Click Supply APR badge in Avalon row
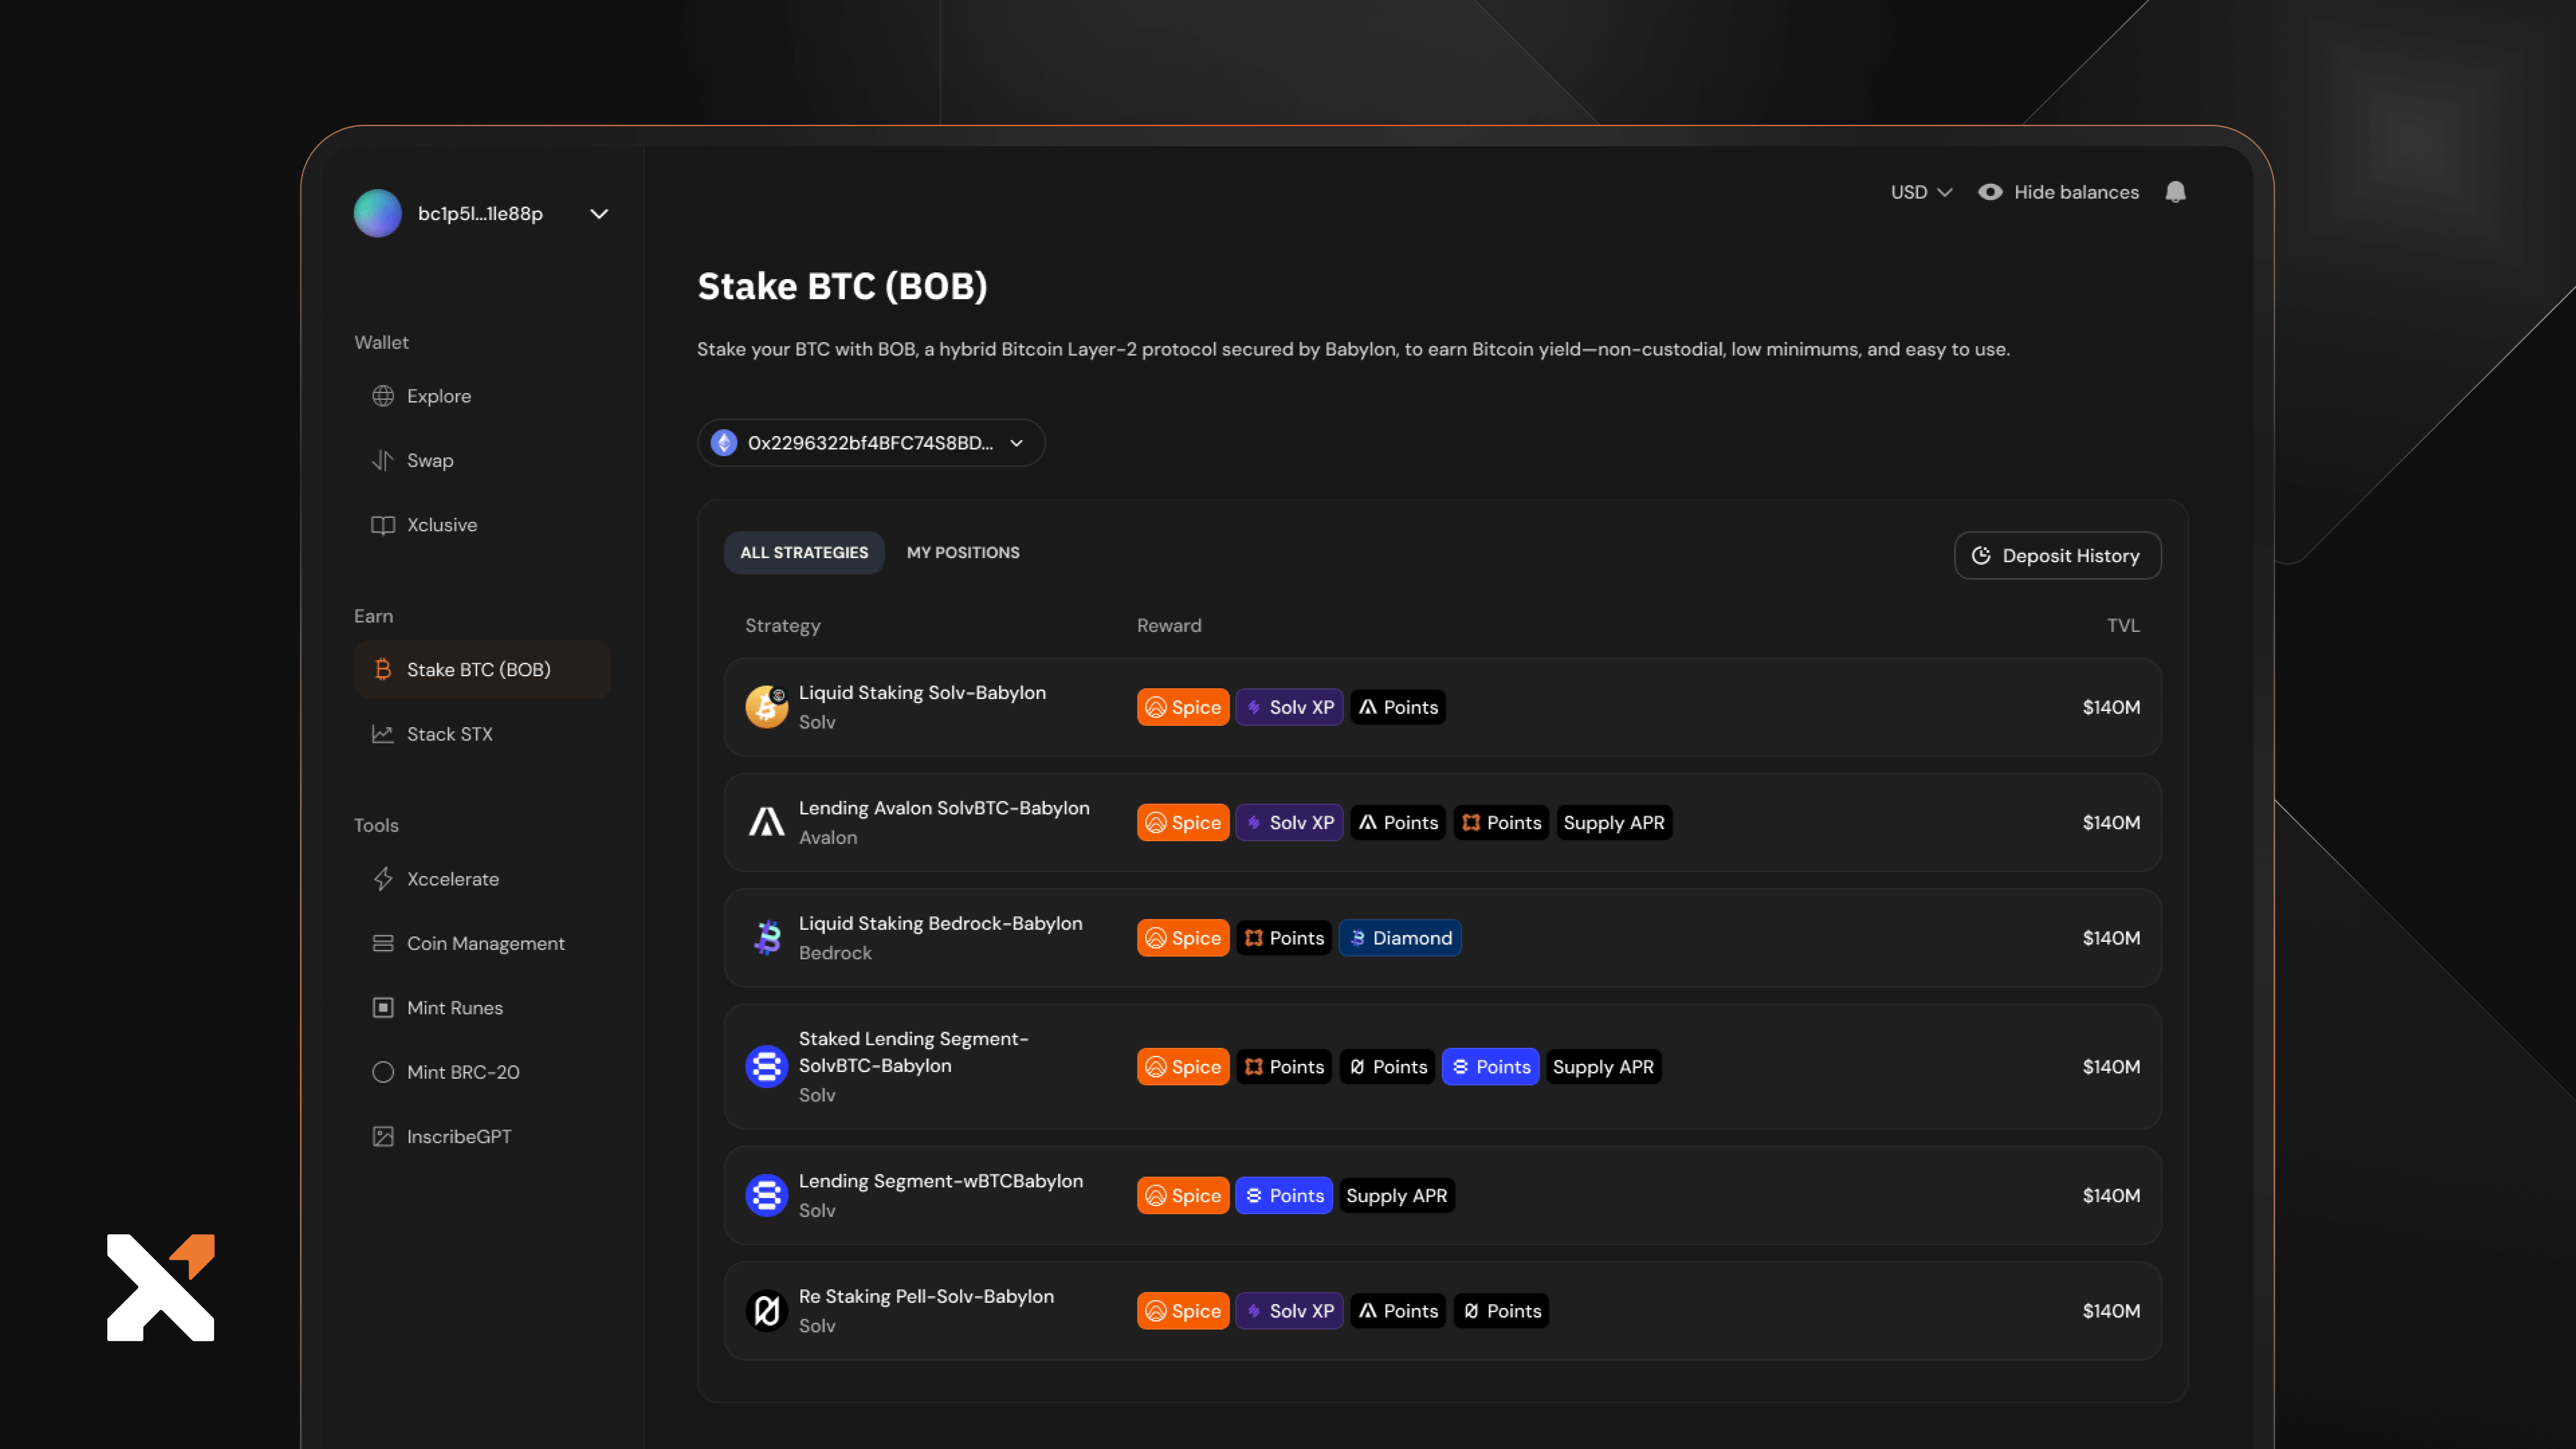 pyautogui.click(x=1613, y=823)
